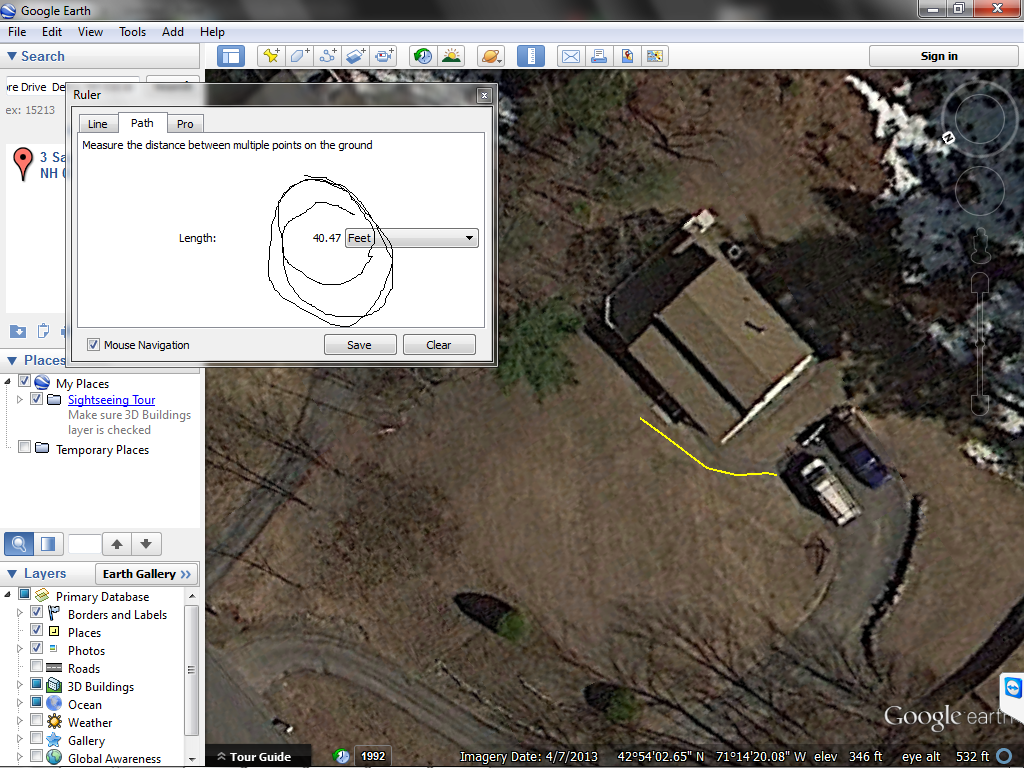Image resolution: width=1024 pixels, height=768 pixels.
Task: Click the N north marker on the compass ring
Action: point(949,138)
